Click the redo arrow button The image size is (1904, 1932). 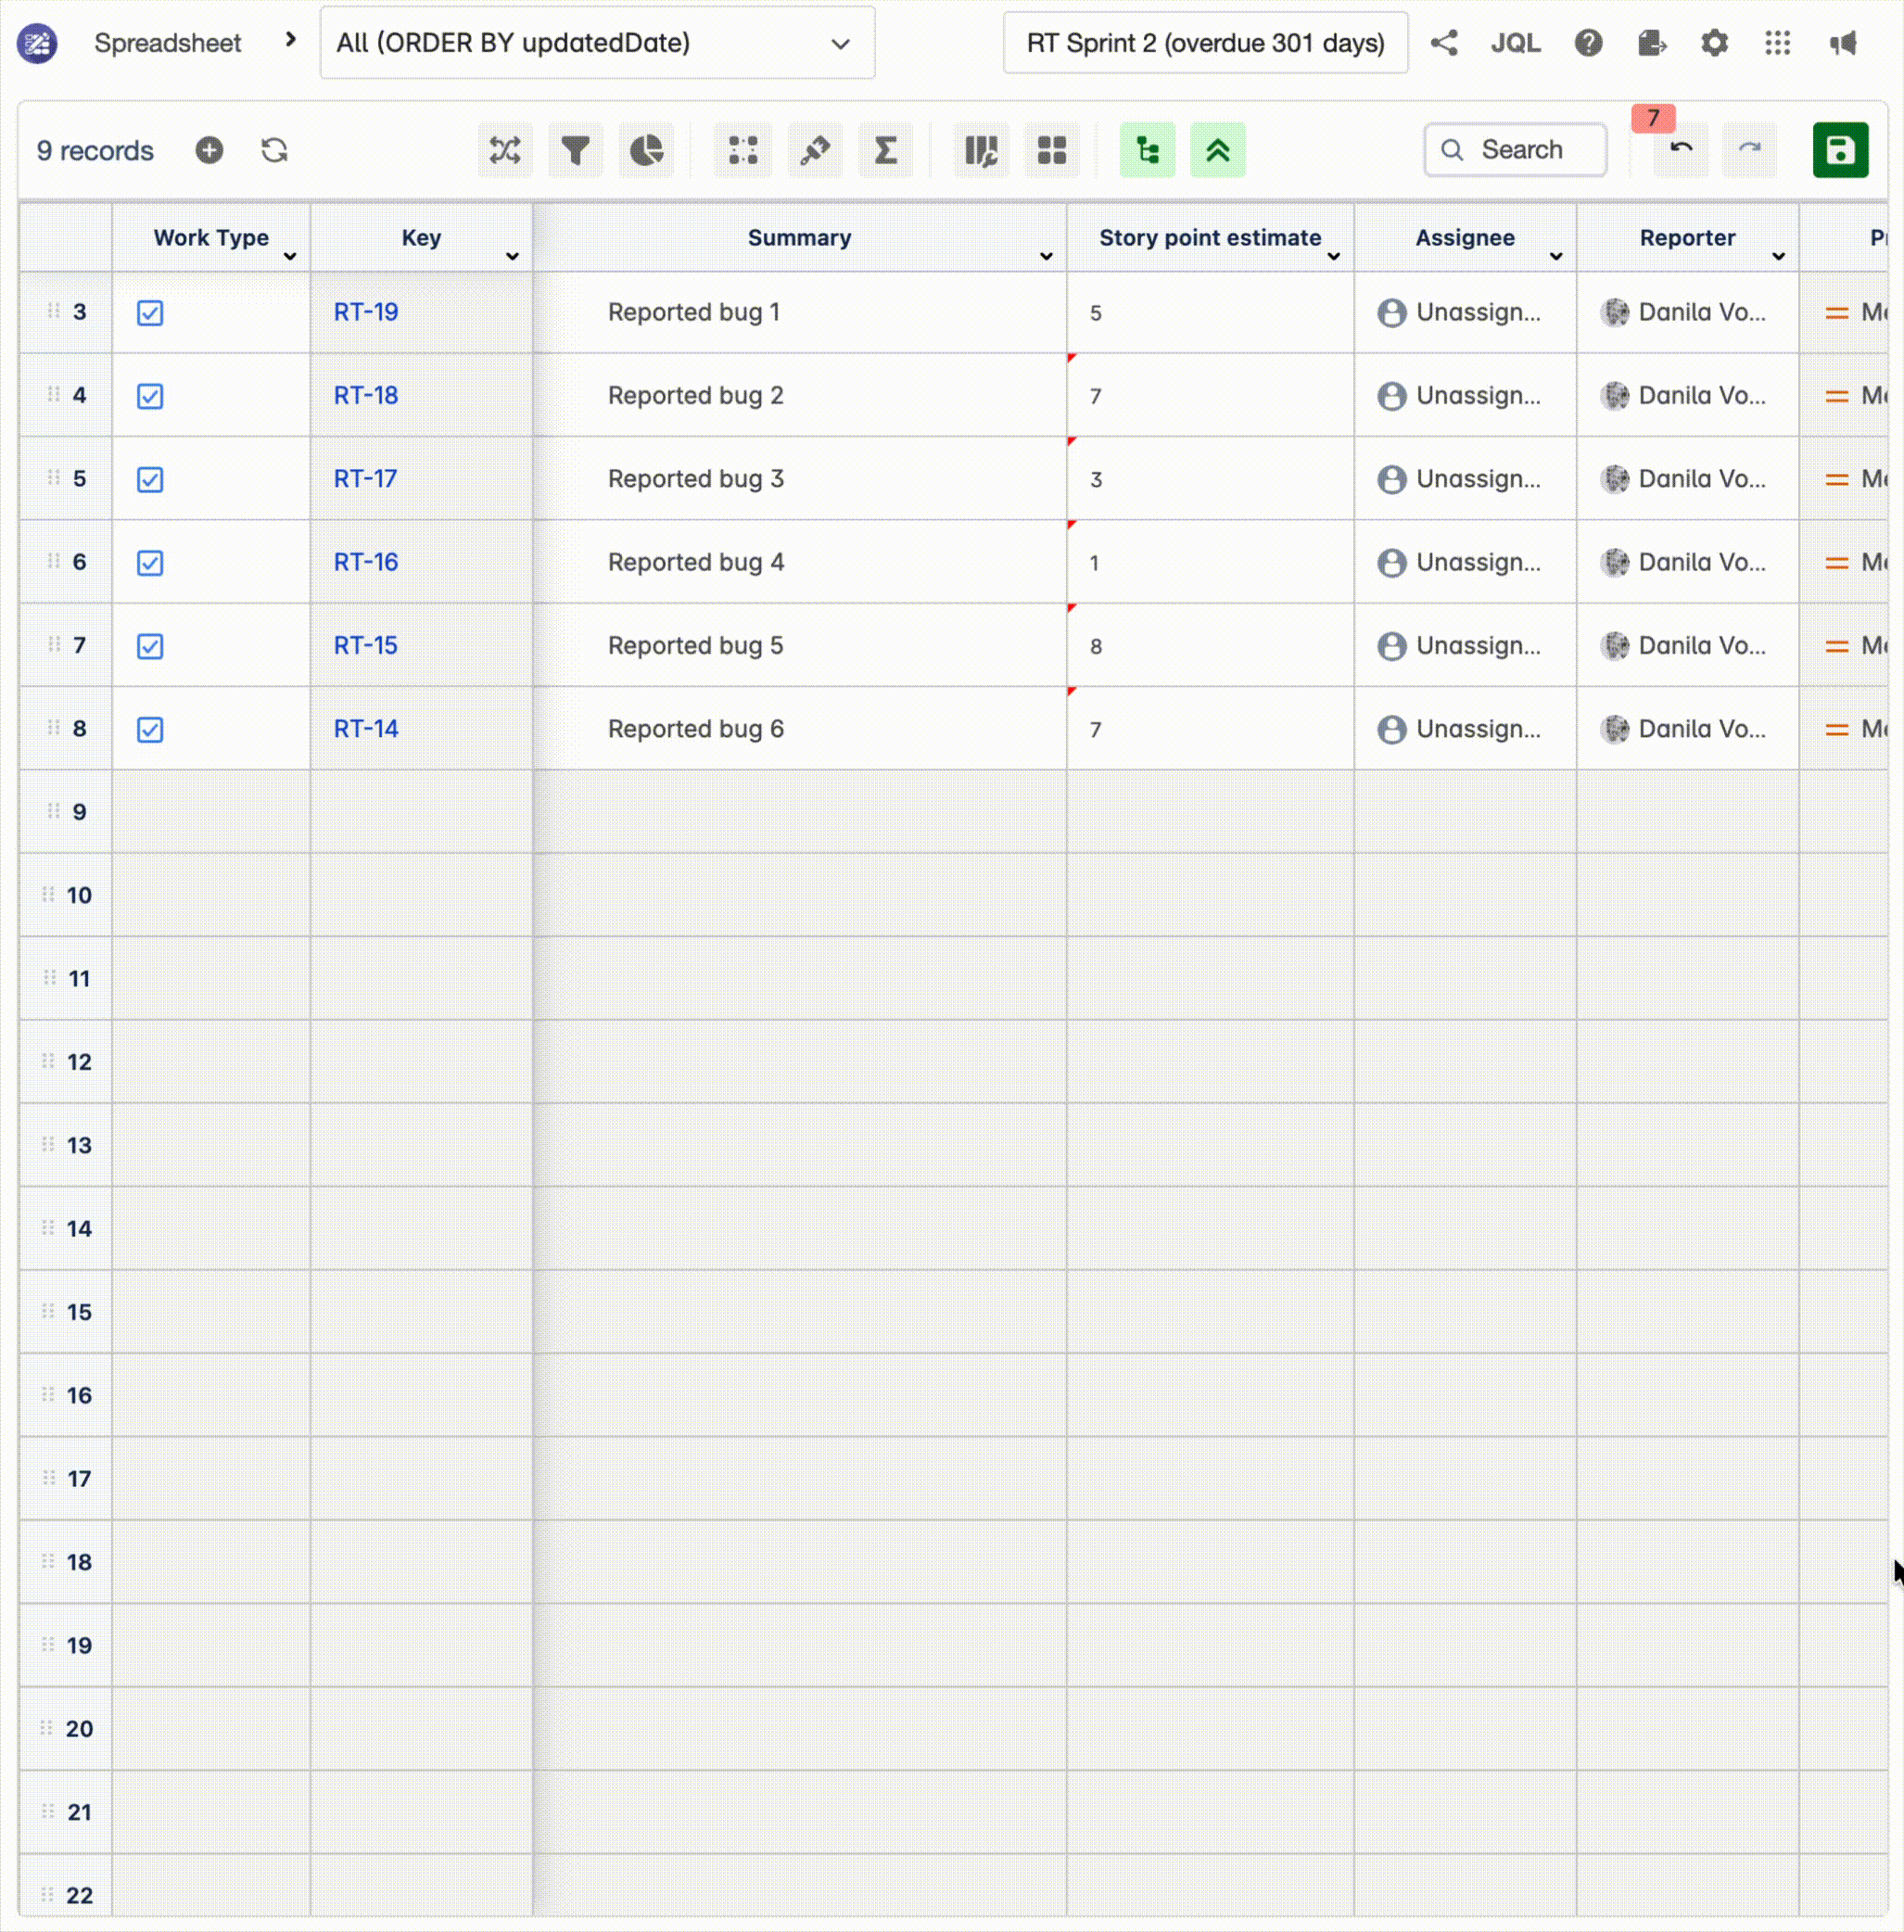pos(1749,150)
